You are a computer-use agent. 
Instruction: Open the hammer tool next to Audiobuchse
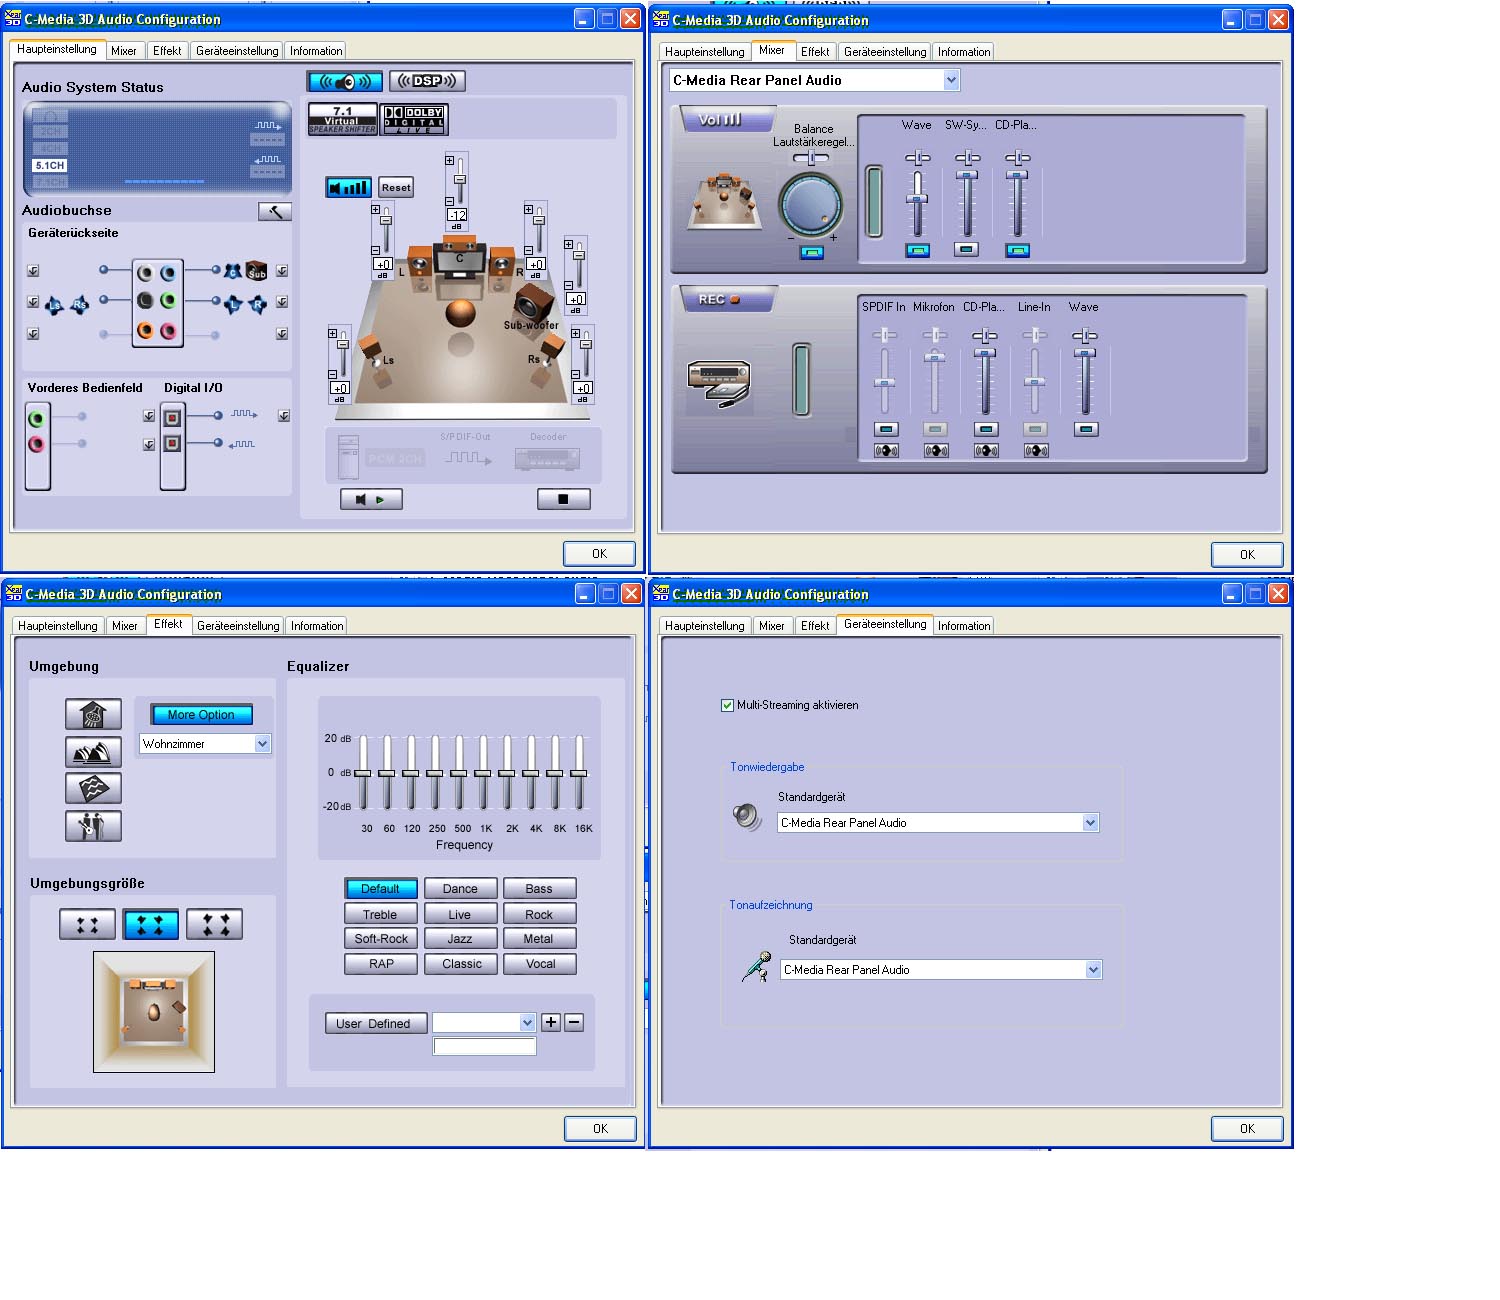[x=274, y=211]
